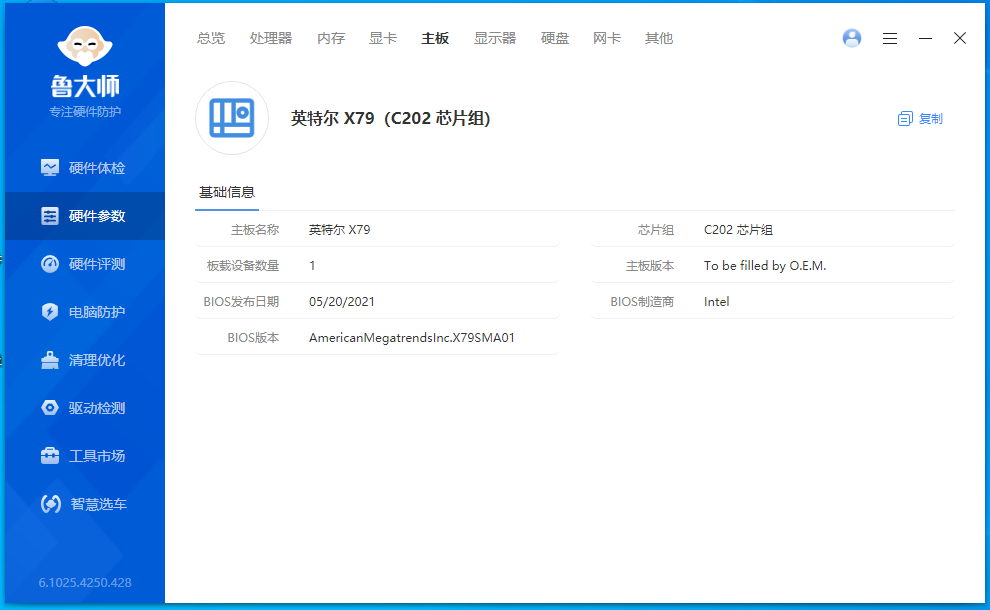The image size is (990, 610).
Task: Copy motherboard info with 复制
Action: click(x=920, y=119)
